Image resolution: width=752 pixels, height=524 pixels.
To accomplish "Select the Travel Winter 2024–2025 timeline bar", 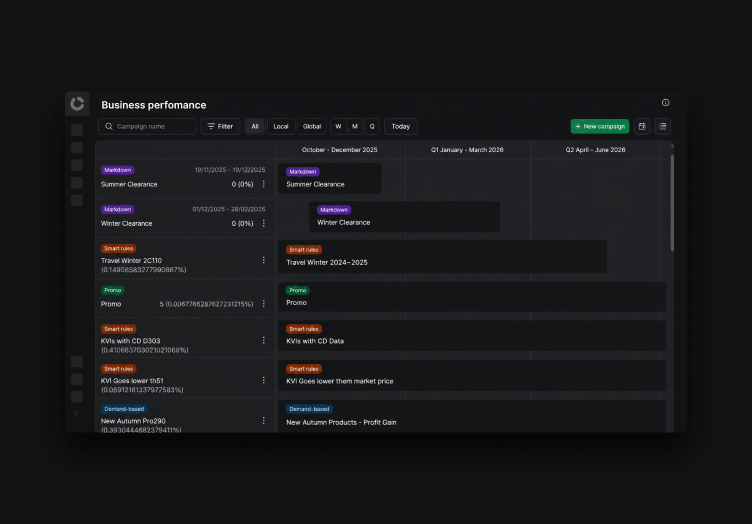I will pyautogui.click(x=442, y=257).
